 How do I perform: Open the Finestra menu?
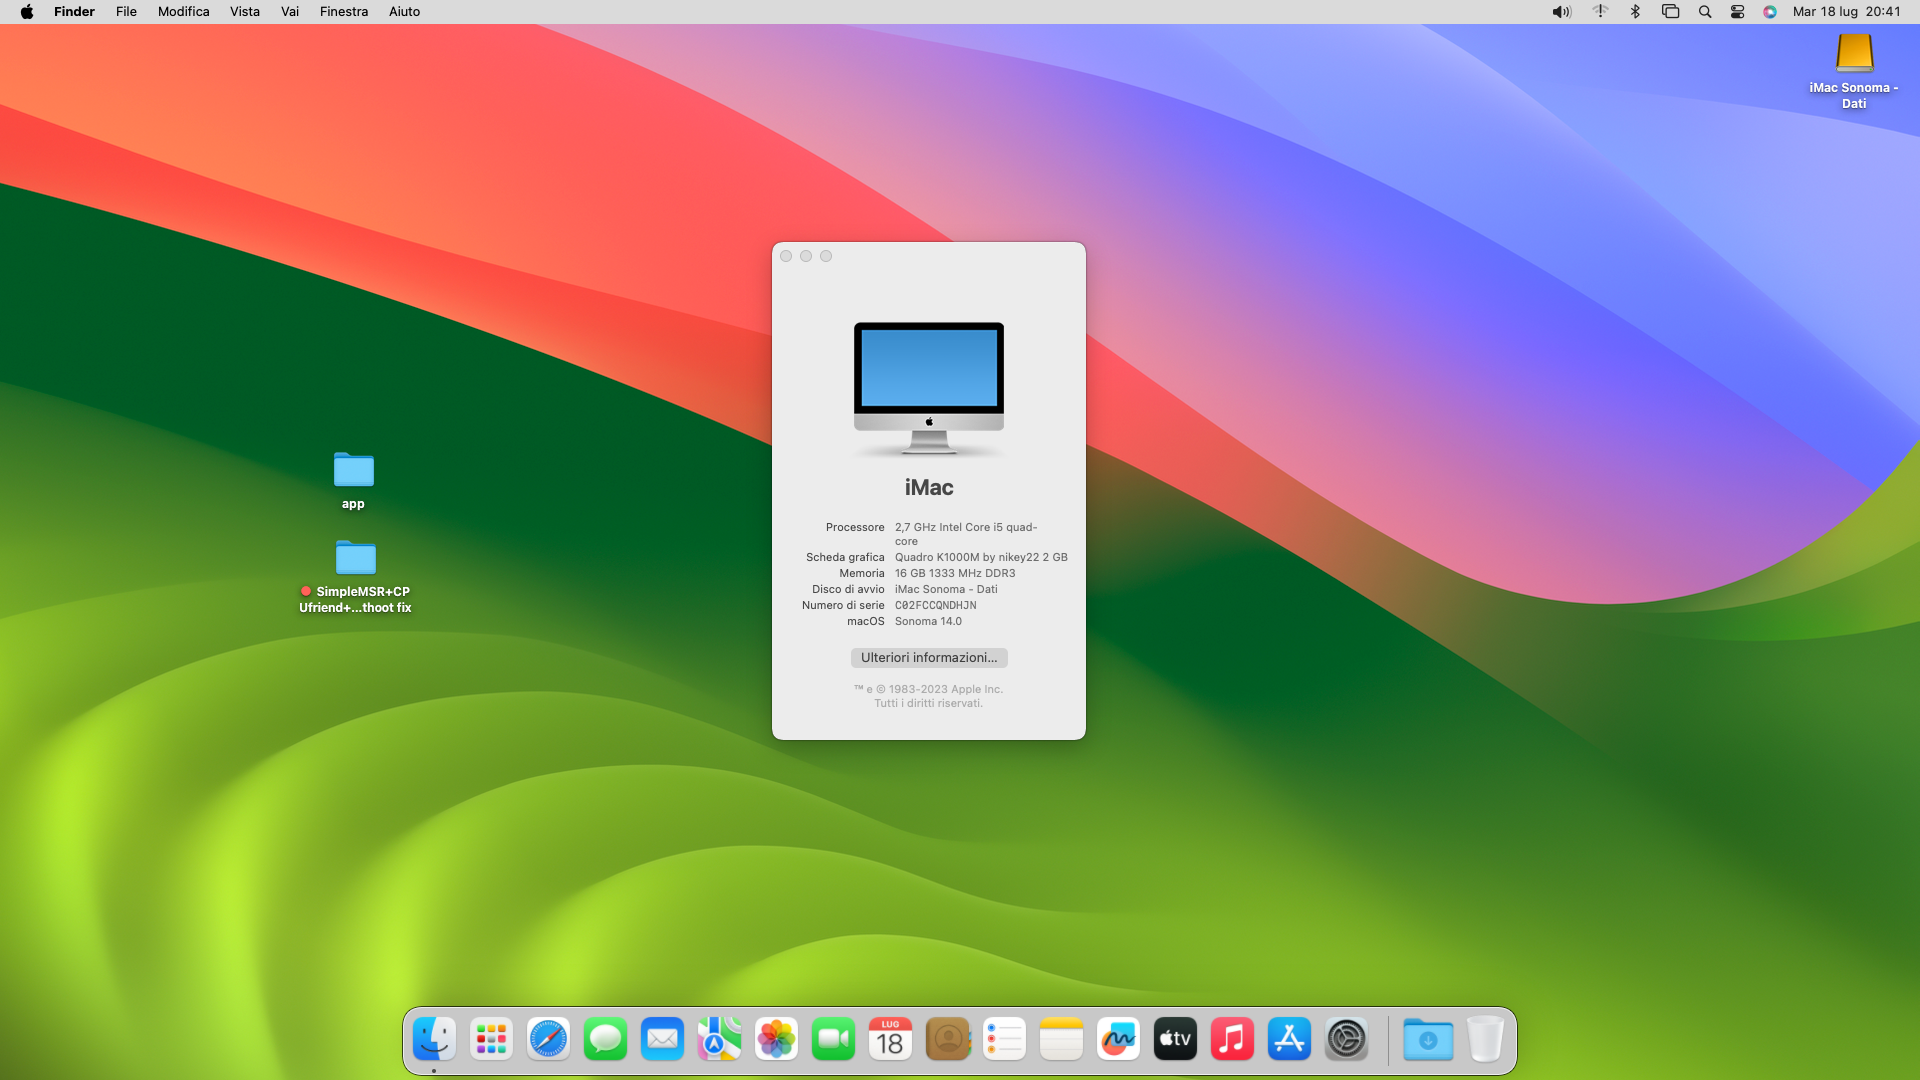(x=343, y=12)
